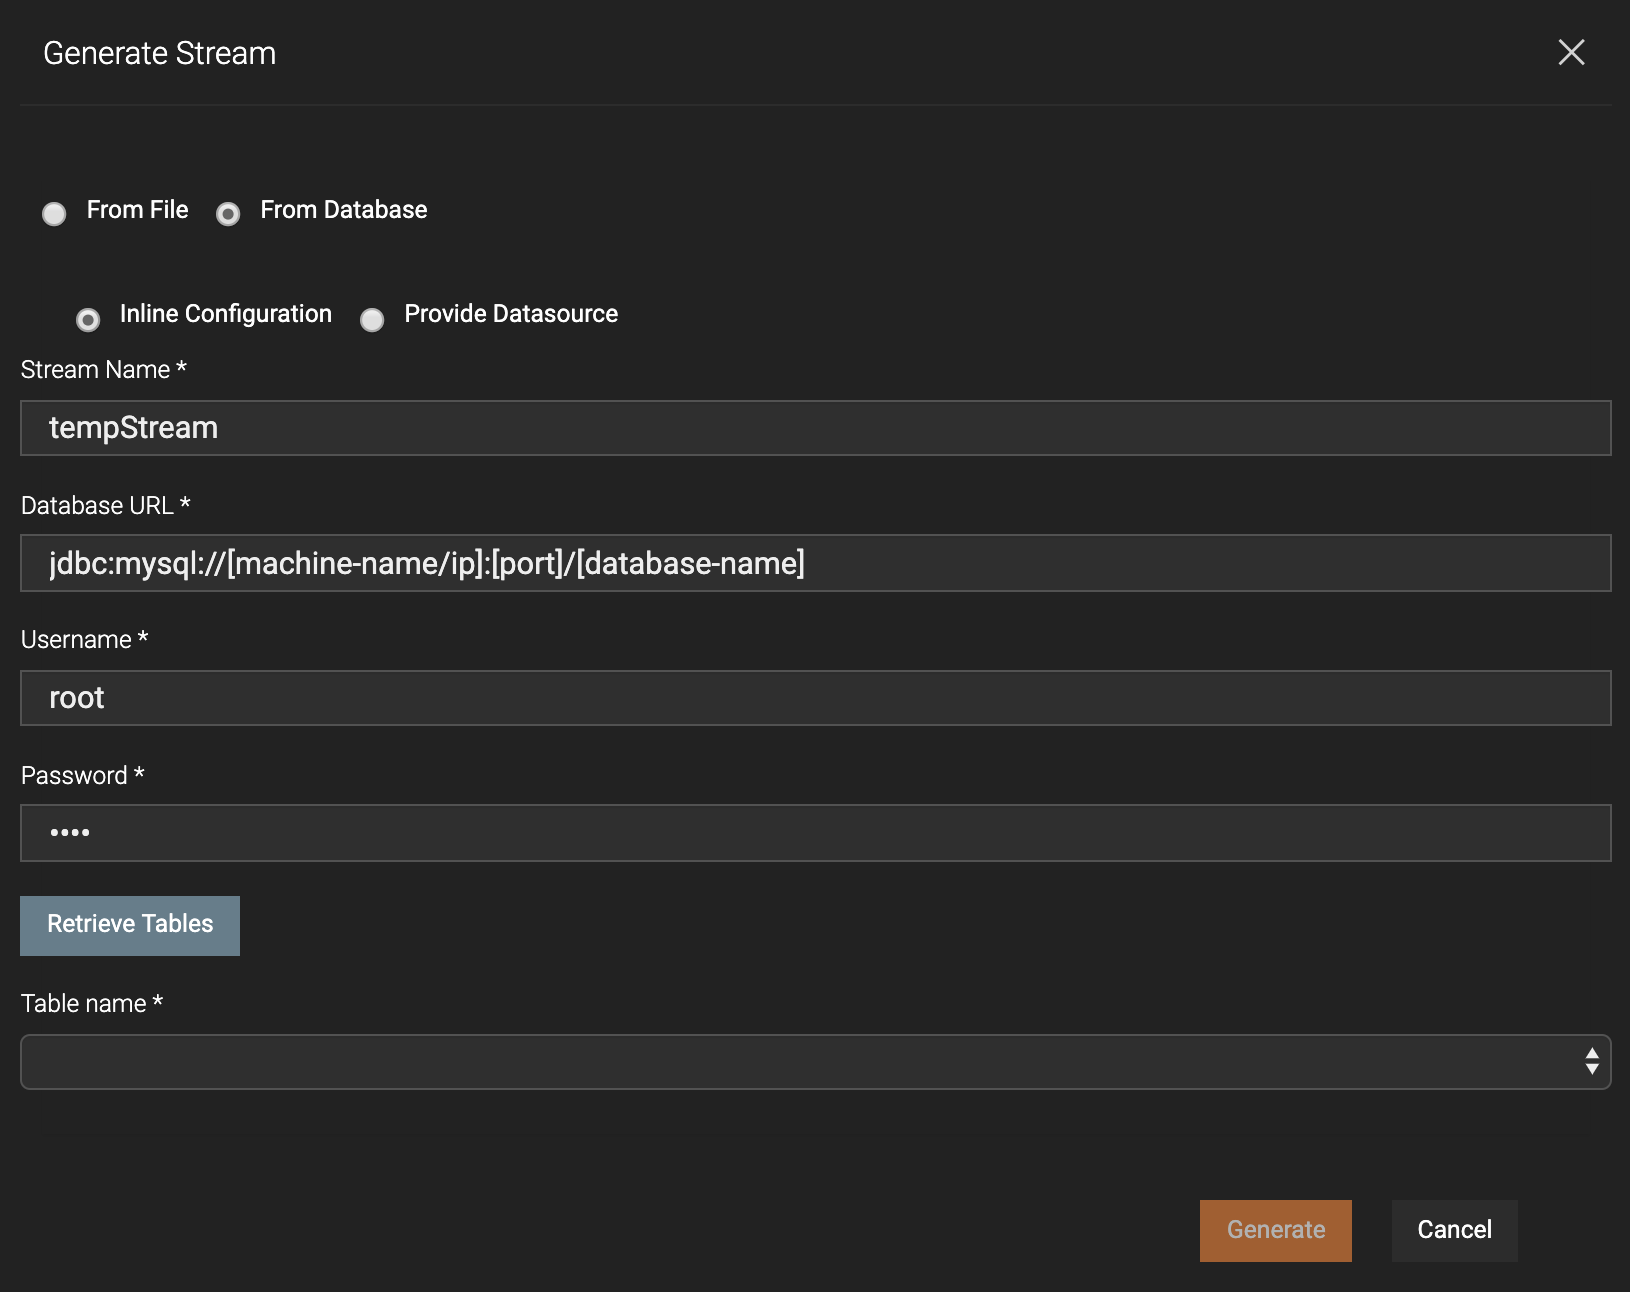The height and width of the screenshot is (1292, 1630).
Task: Close the Generate Stream dialog
Action: click(1571, 52)
